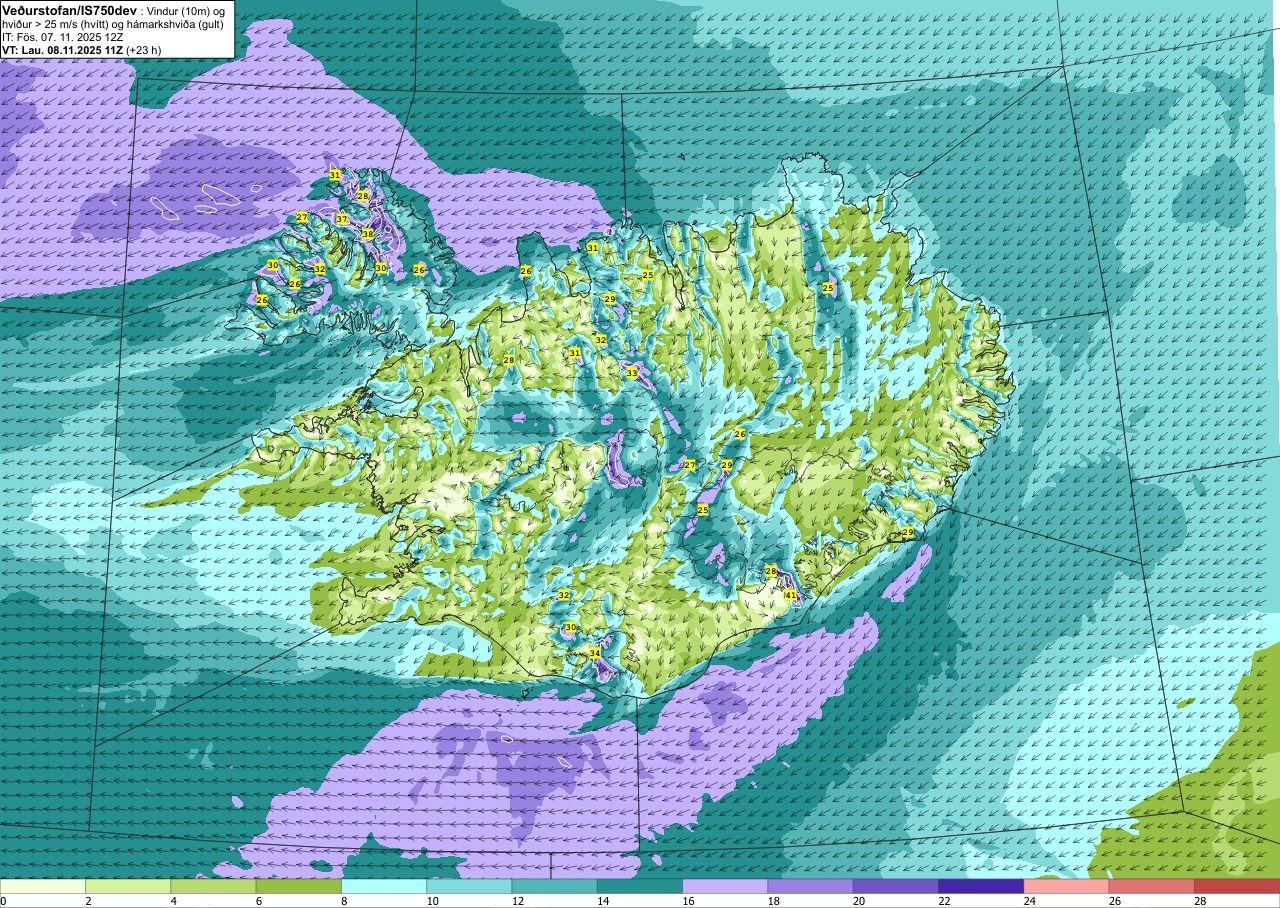Click the 6–8 m/s olive green legend swatch
Screen dimensions: 1280x908
299,886
